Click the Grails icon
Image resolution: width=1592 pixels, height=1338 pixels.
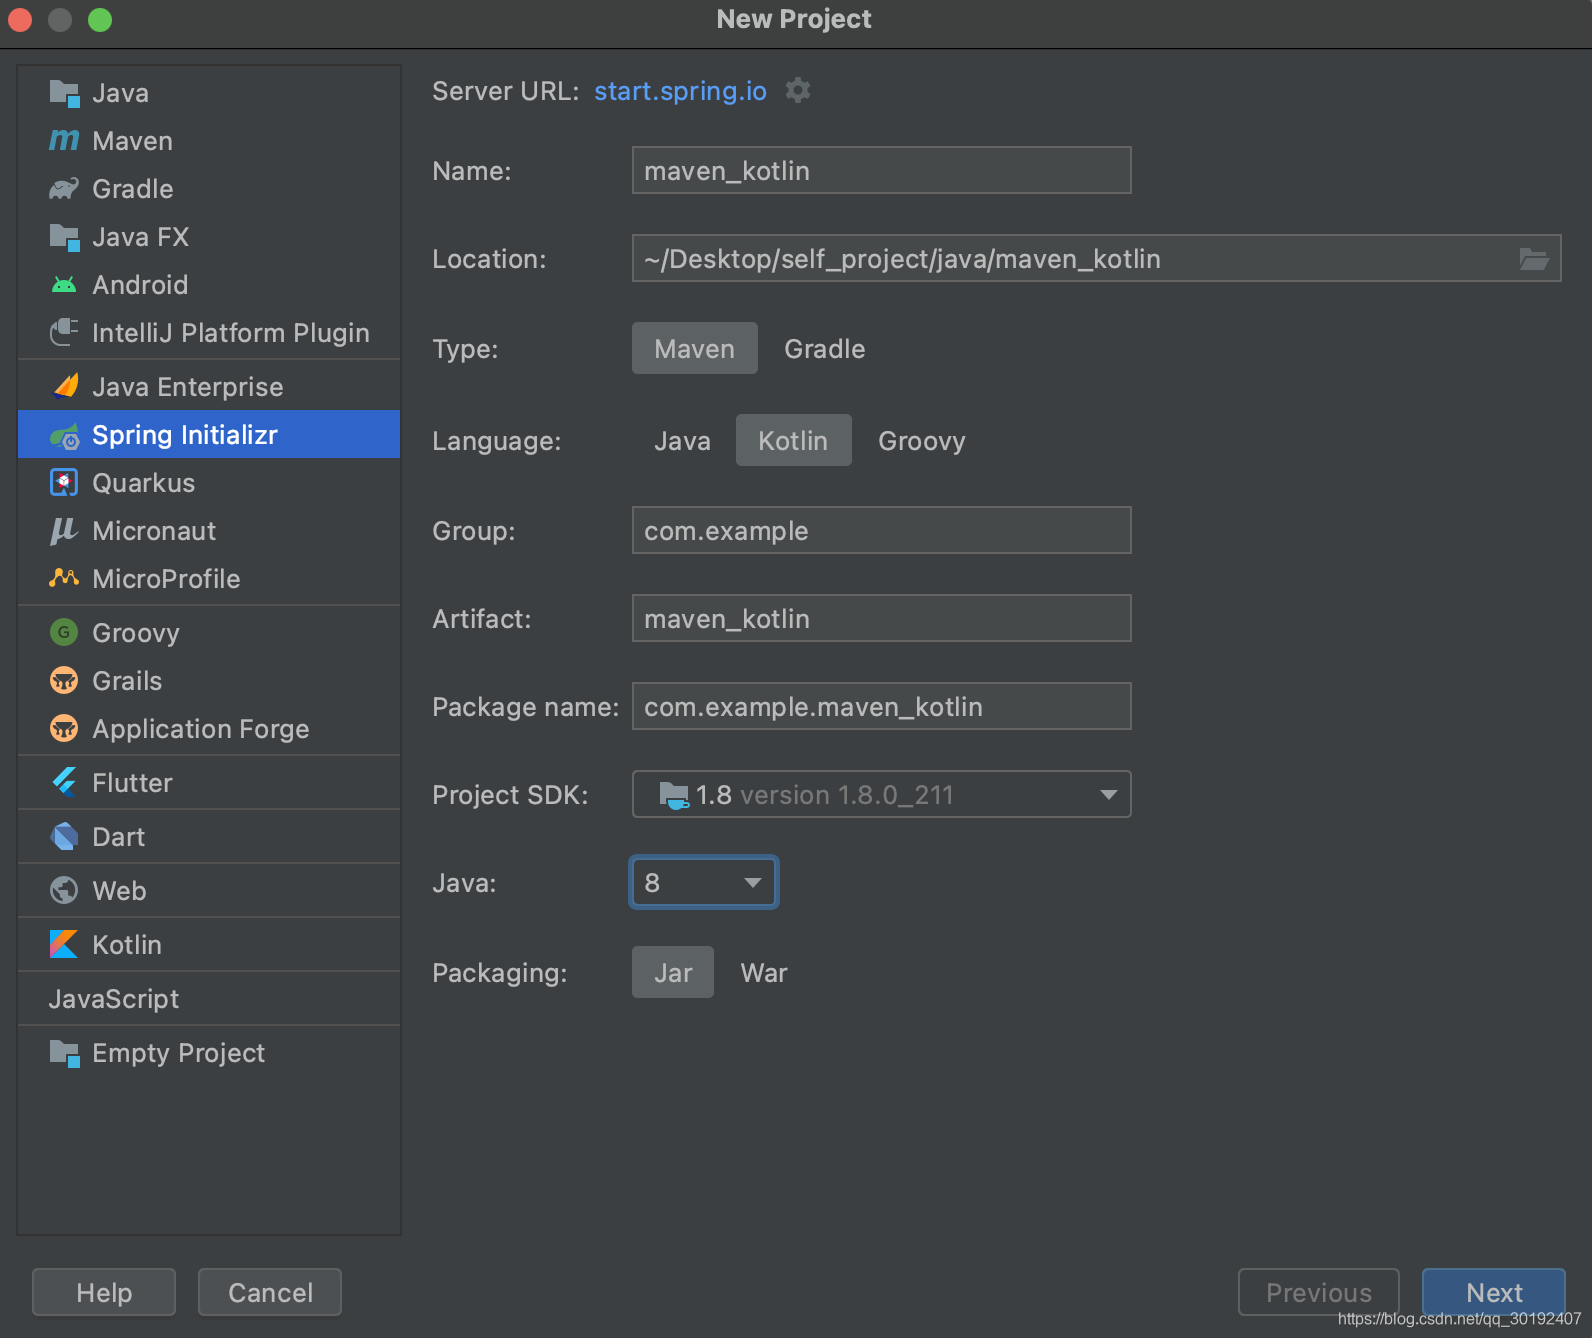pyautogui.click(x=64, y=680)
